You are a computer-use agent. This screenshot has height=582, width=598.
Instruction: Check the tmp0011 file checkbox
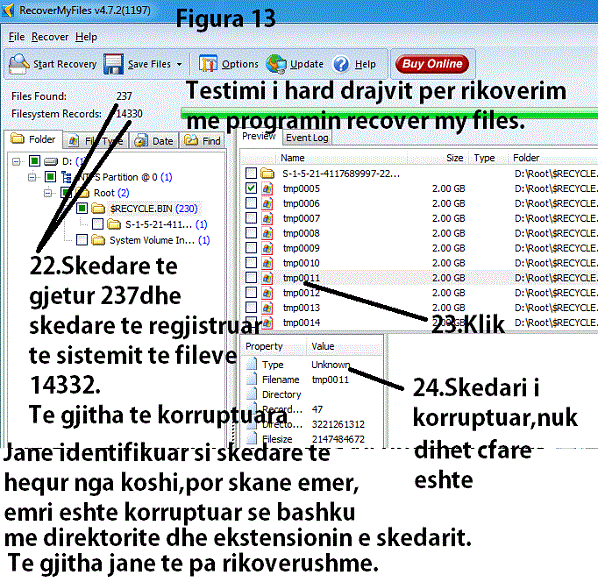(251, 277)
